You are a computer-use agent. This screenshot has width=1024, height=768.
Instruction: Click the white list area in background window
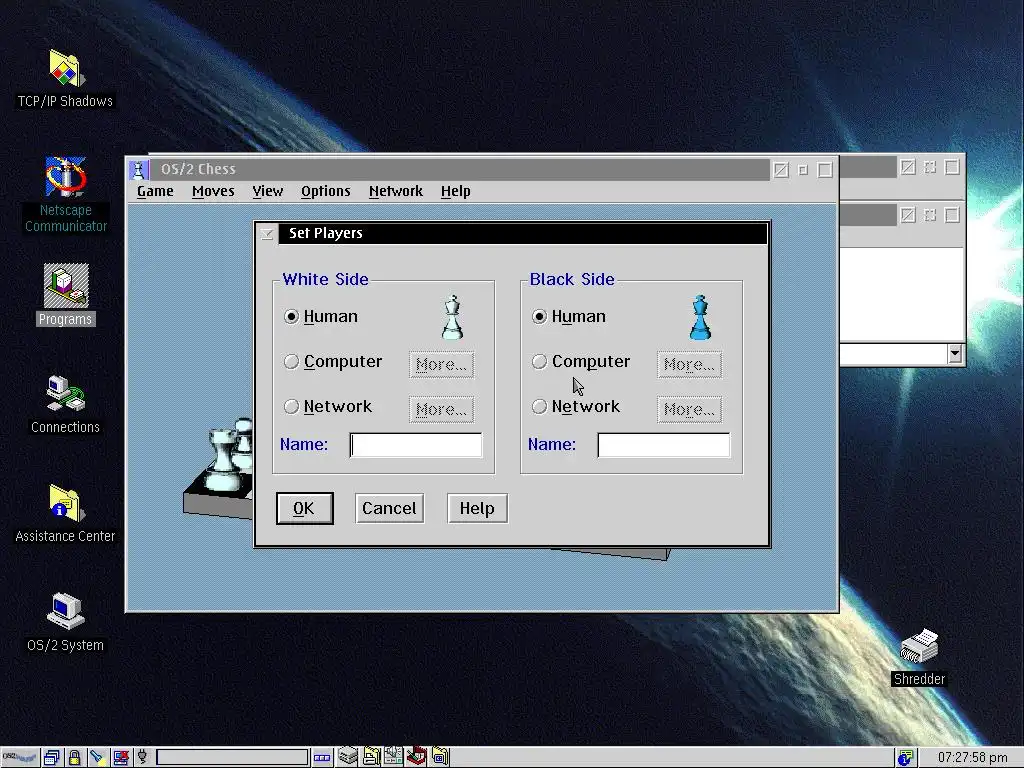pos(901,295)
